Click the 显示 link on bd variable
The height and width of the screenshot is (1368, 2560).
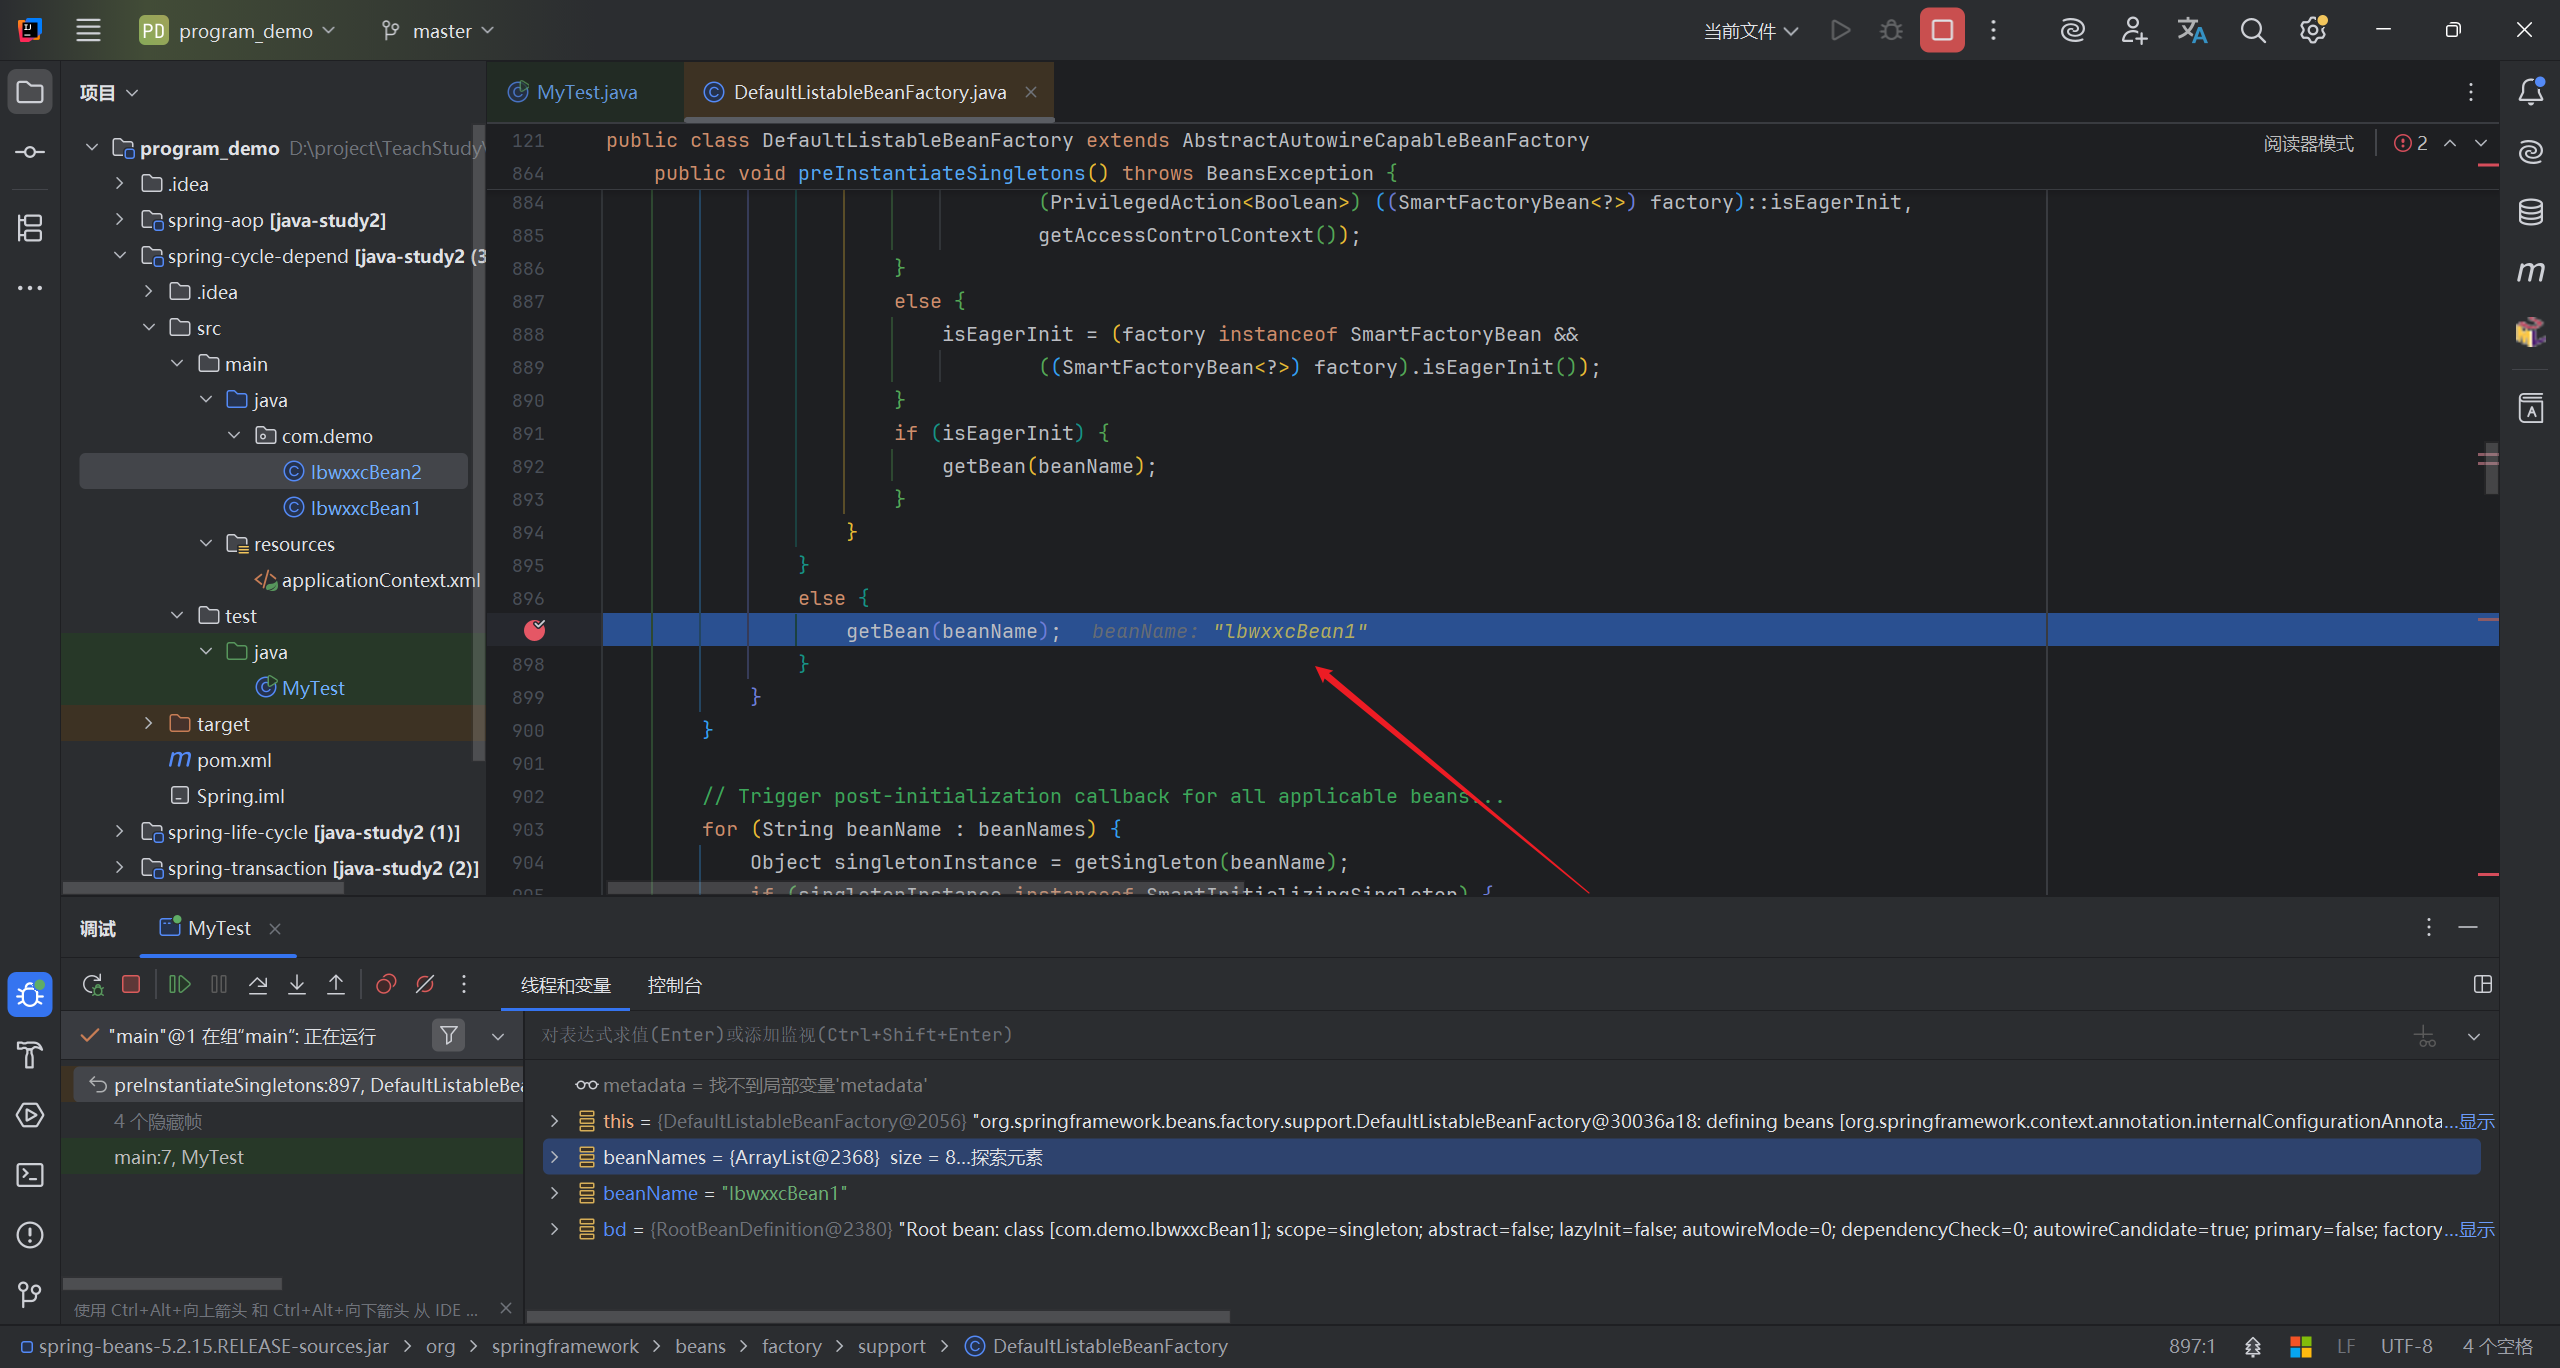2477,1230
